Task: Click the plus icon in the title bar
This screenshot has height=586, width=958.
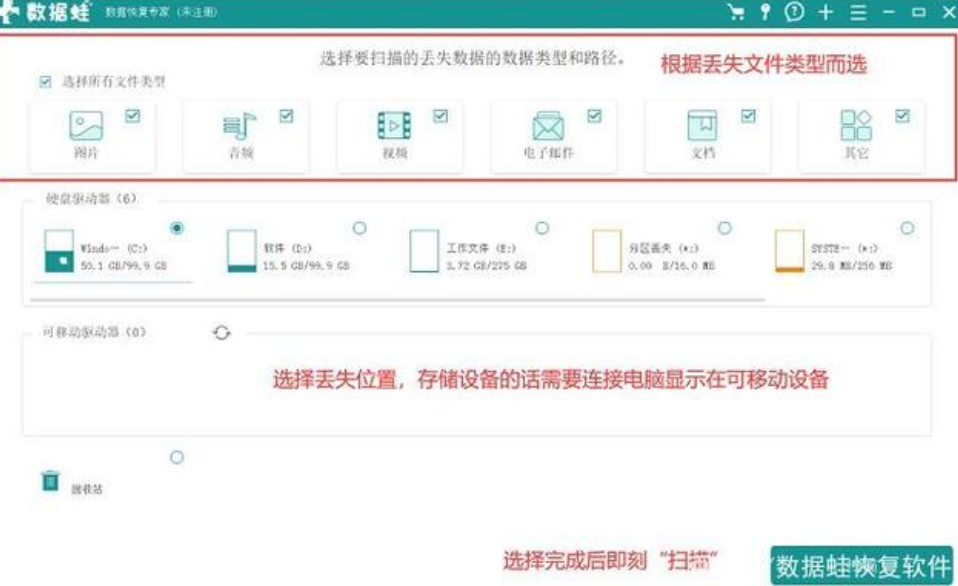Action: coord(826,12)
